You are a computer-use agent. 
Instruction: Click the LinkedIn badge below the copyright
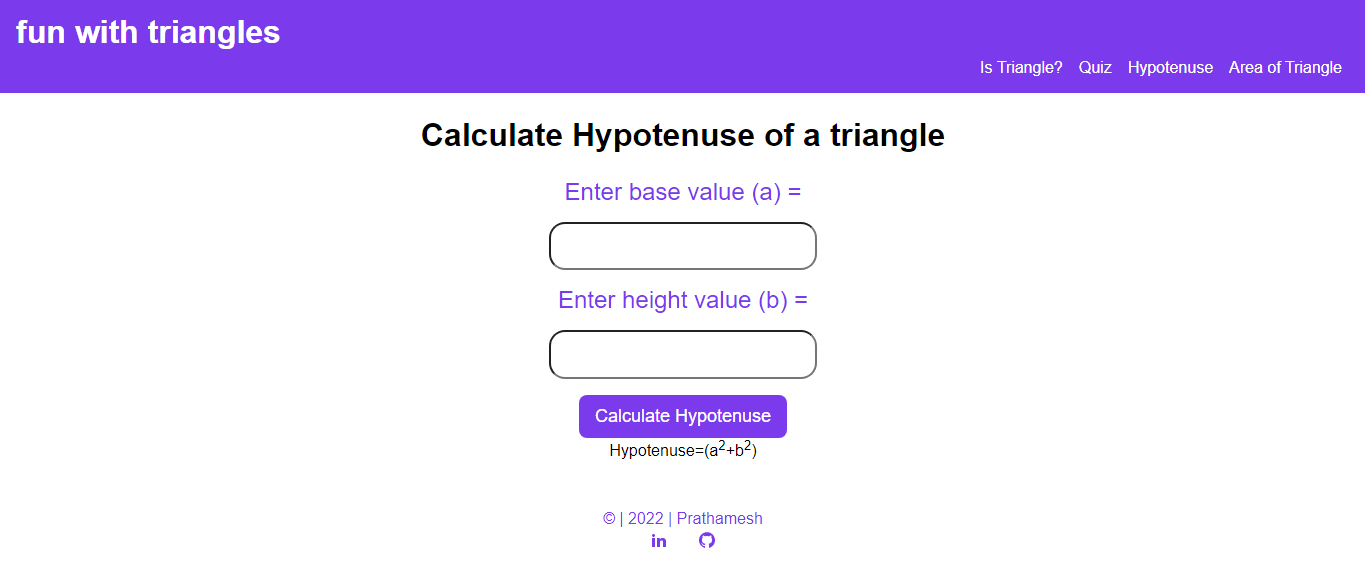[x=658, y=540]
